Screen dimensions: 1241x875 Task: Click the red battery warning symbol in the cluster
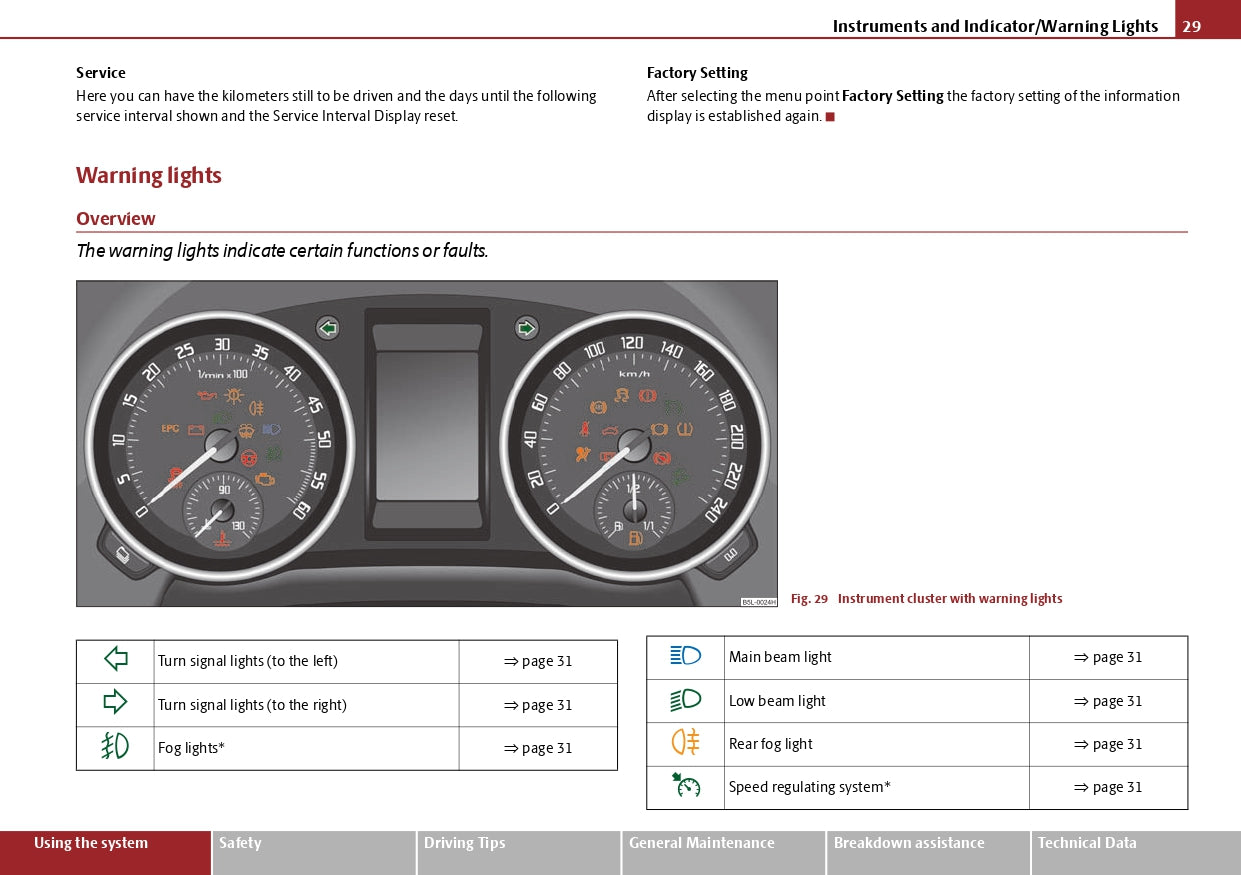196,431
